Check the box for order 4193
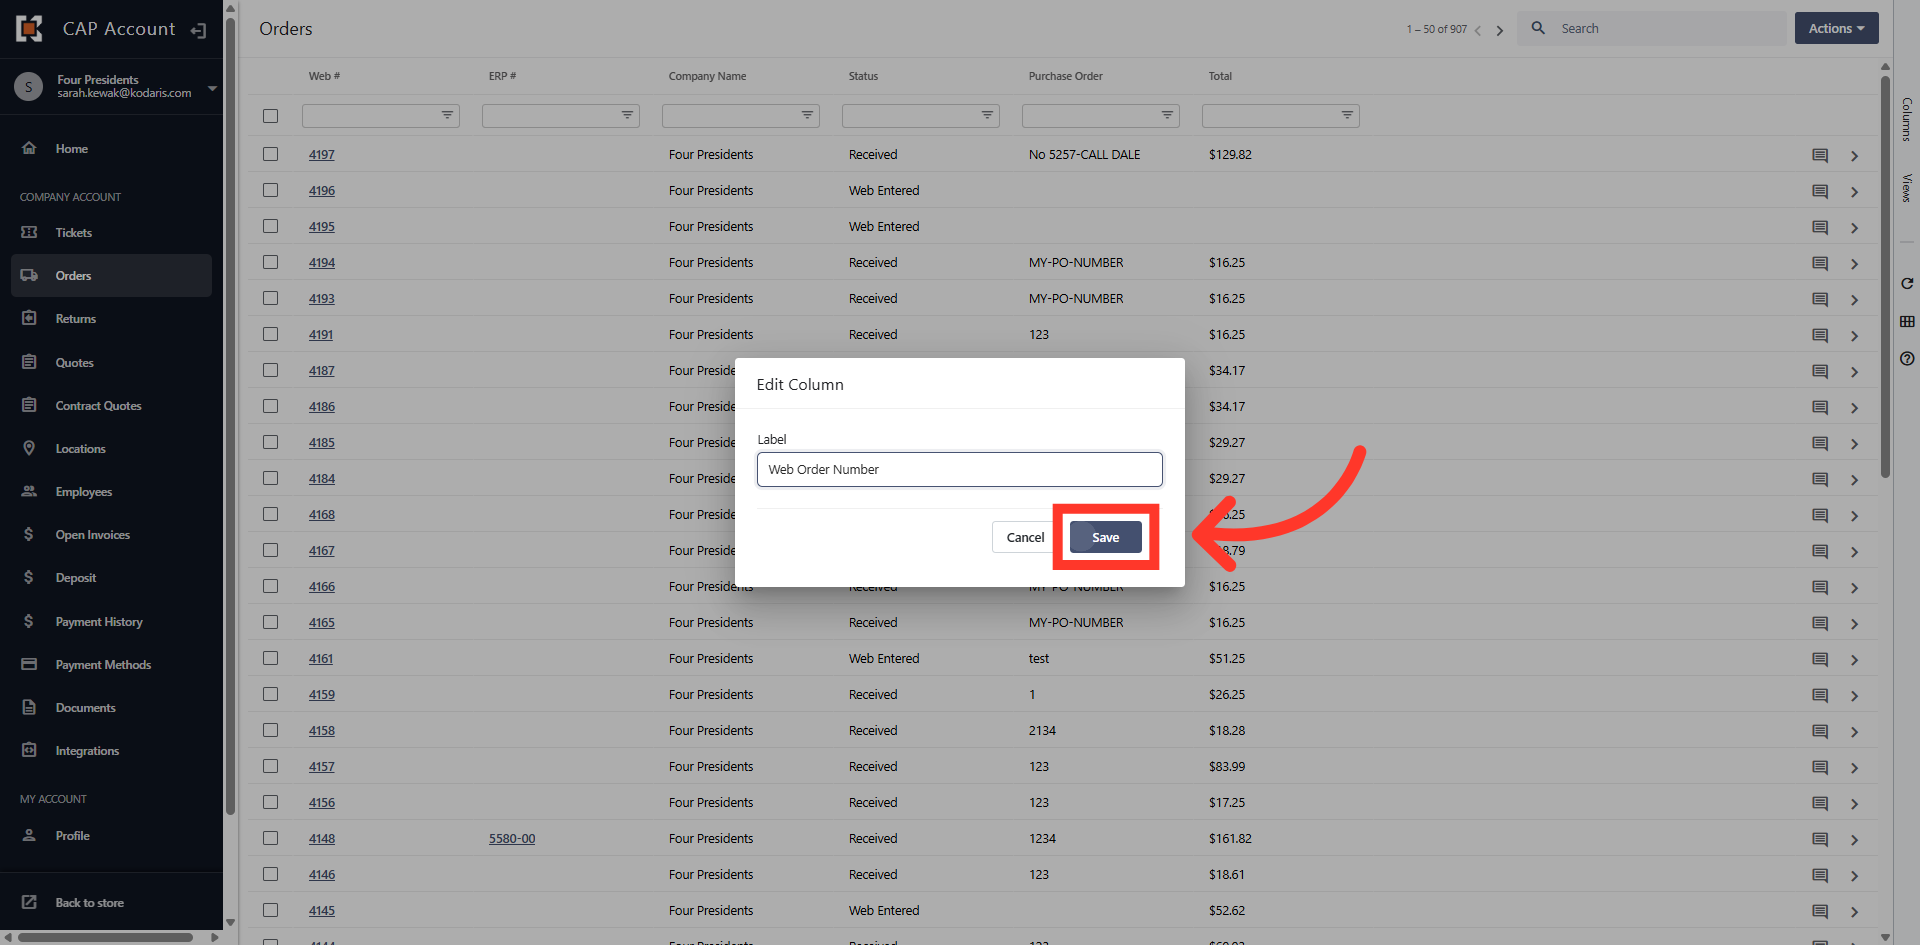 pos(270,298)
